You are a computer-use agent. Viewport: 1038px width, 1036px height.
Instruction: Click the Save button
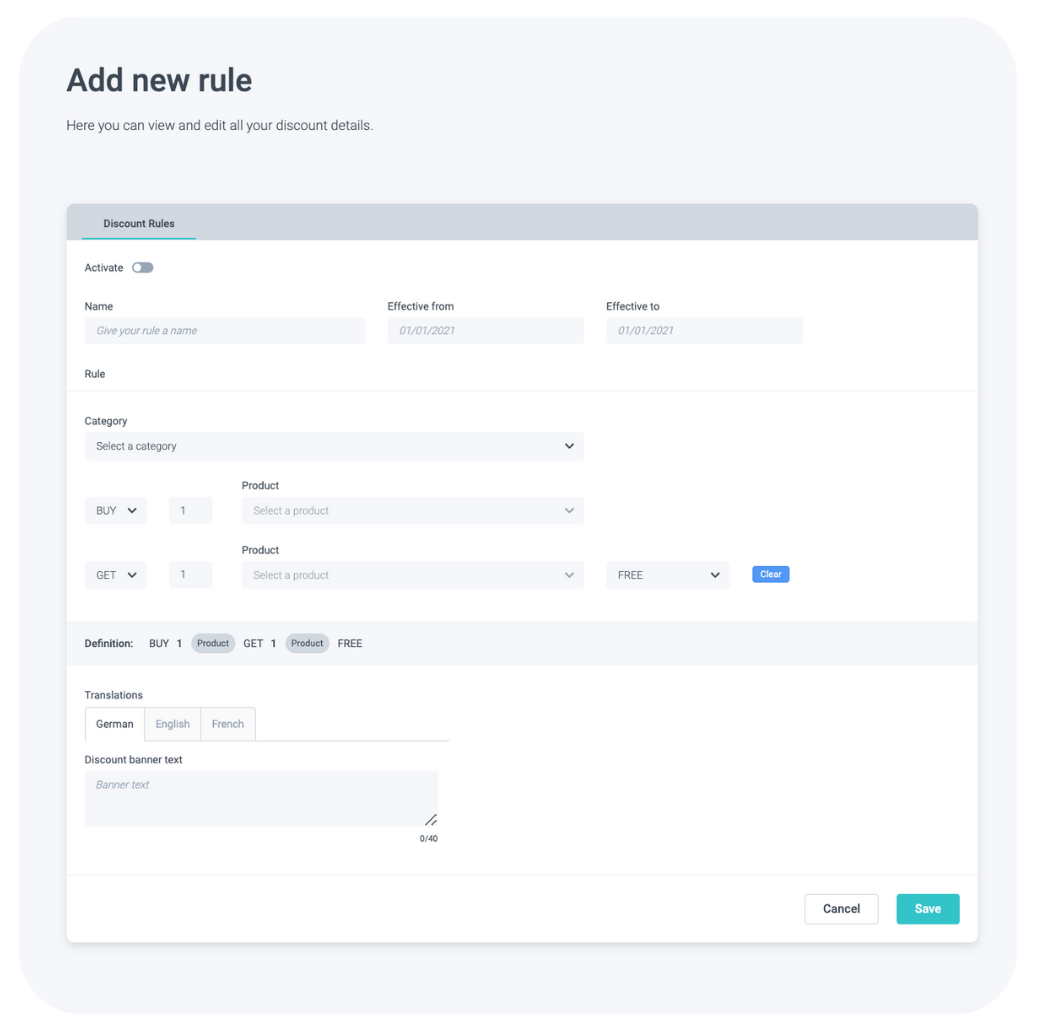(x=927, y=909)
